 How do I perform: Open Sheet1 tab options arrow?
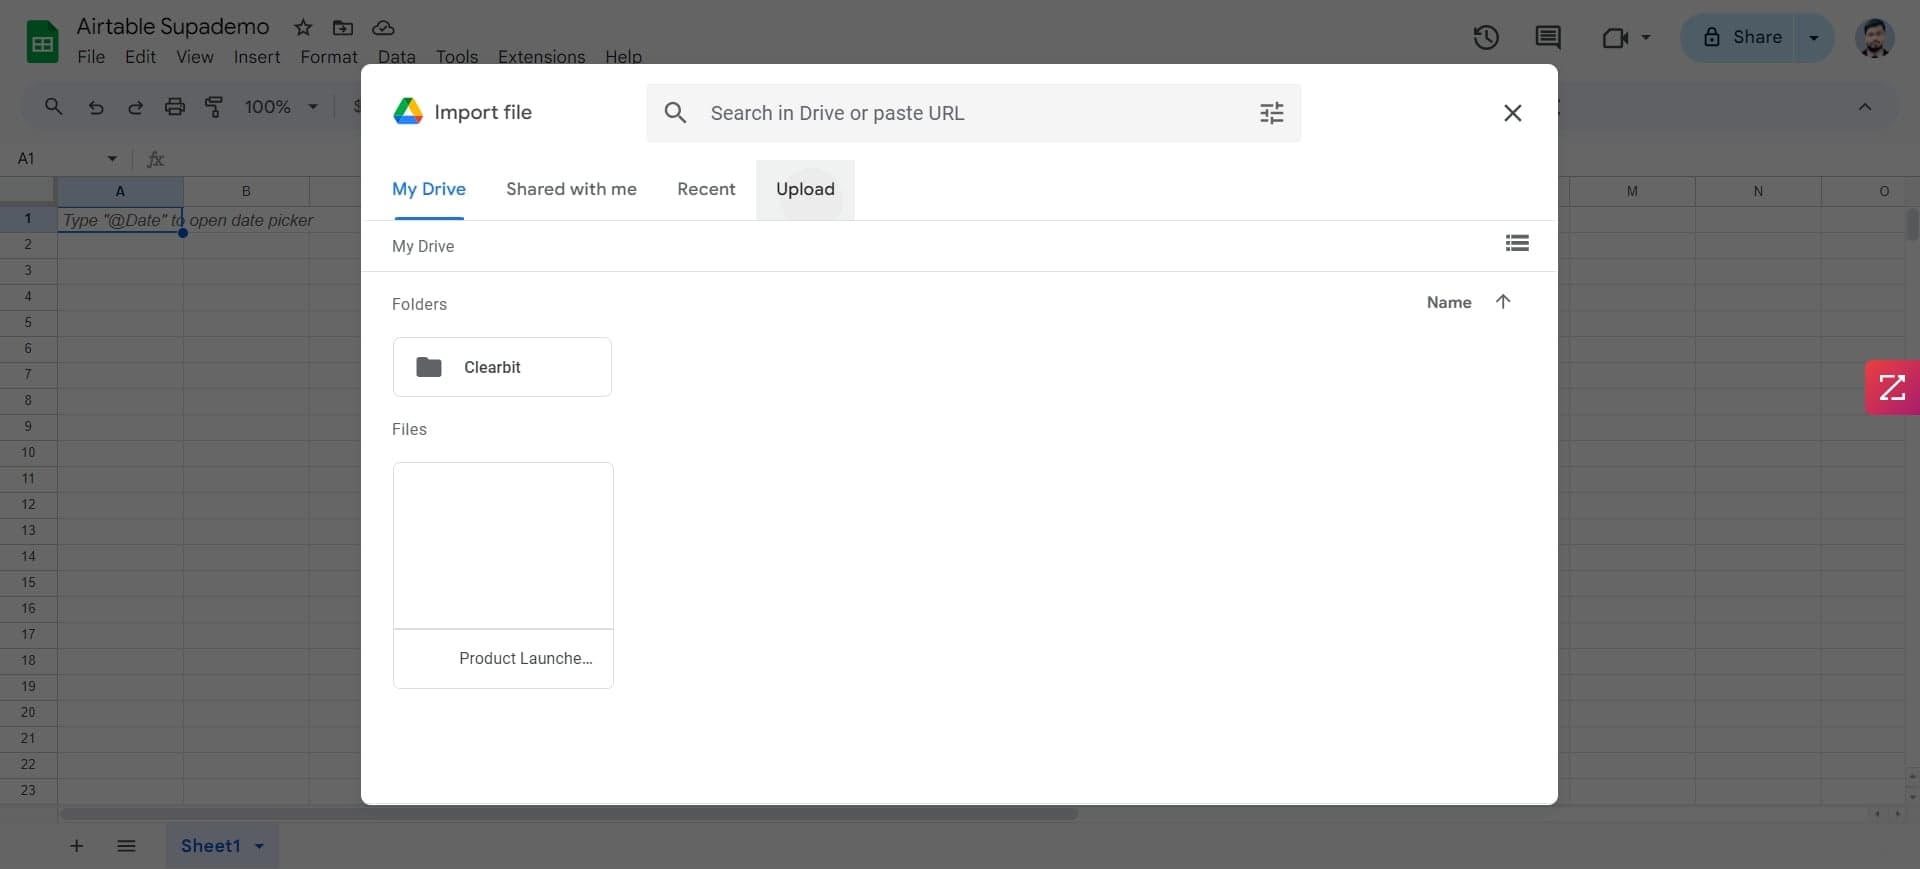[260, 846]
